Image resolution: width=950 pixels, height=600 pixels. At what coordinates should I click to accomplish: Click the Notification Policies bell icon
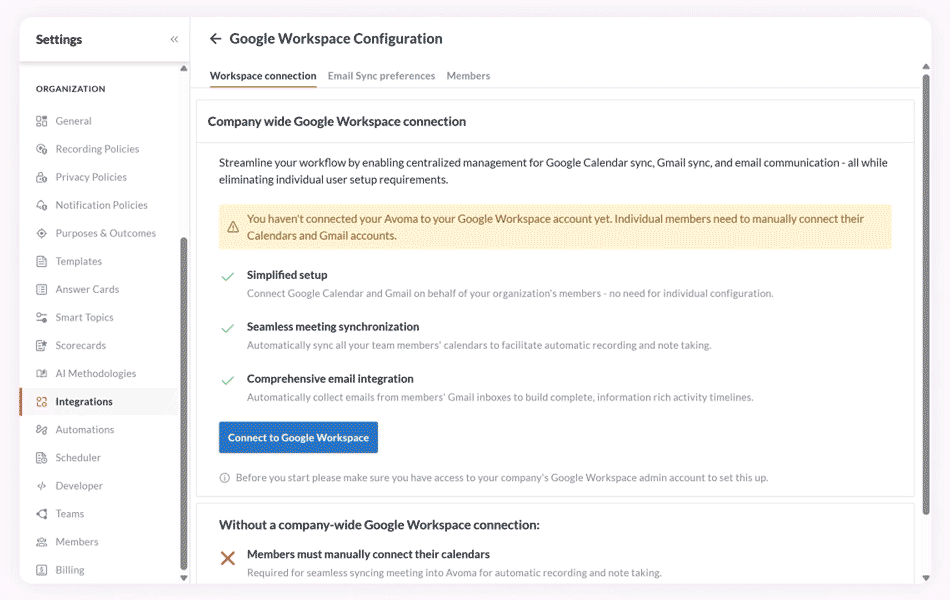[41, 205]
